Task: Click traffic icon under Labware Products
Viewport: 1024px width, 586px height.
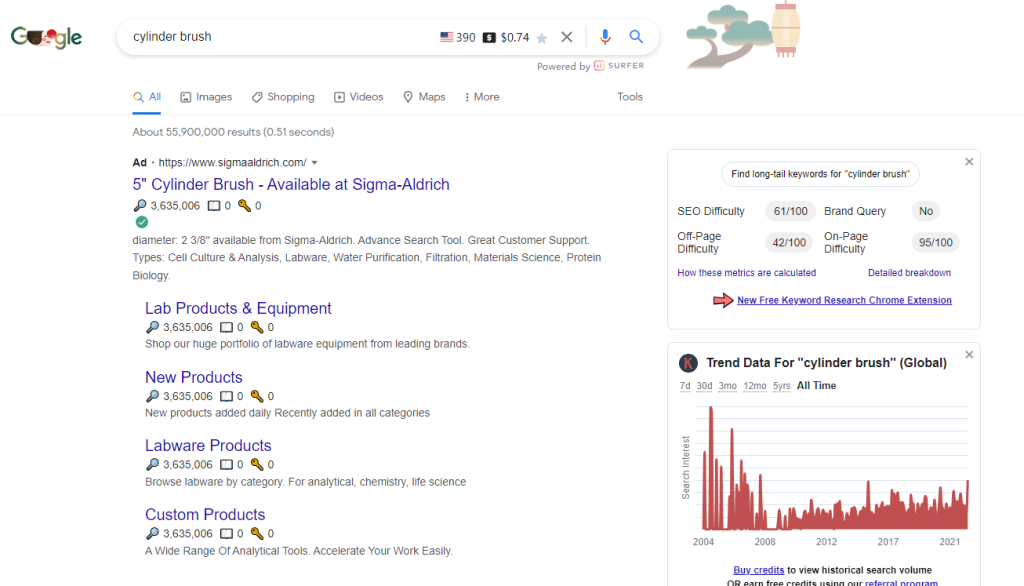Action: point(152,464)
